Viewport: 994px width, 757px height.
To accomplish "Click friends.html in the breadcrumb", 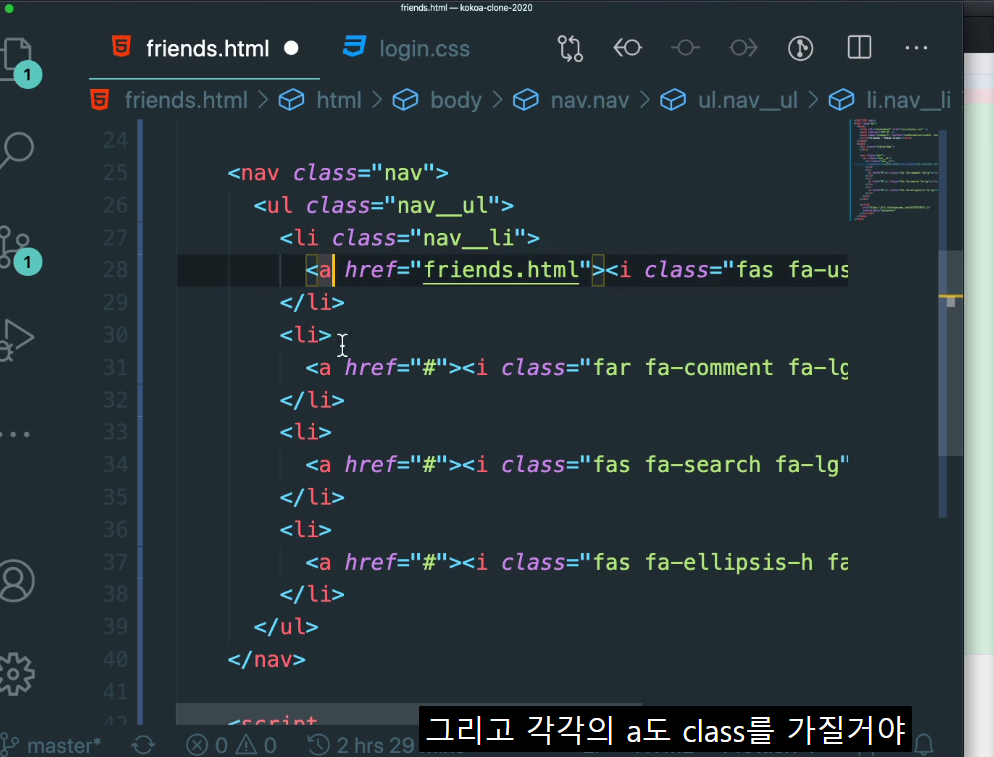I will (186, 100).
